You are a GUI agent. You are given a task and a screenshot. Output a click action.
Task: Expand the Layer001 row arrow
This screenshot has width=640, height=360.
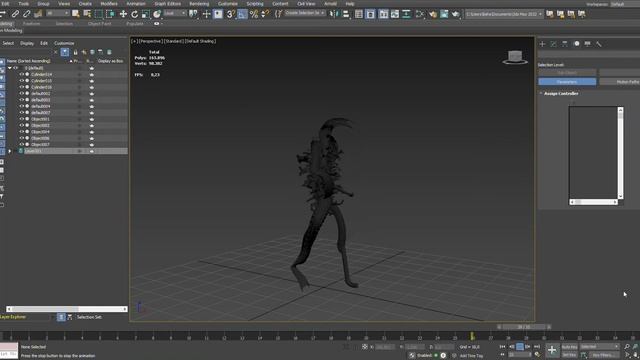[x=10, y=151]
